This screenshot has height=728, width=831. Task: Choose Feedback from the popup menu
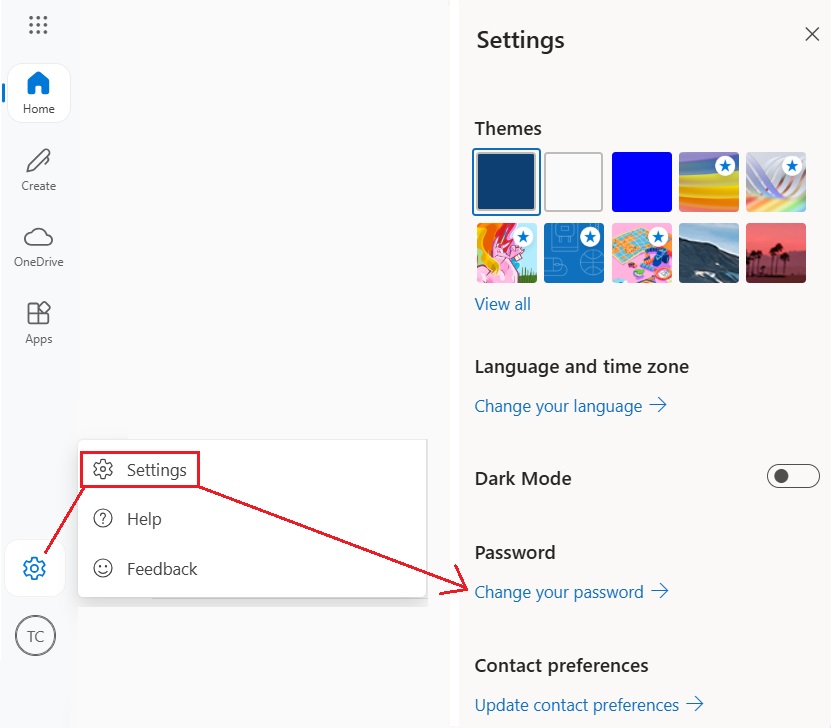(x=161, y=569)
